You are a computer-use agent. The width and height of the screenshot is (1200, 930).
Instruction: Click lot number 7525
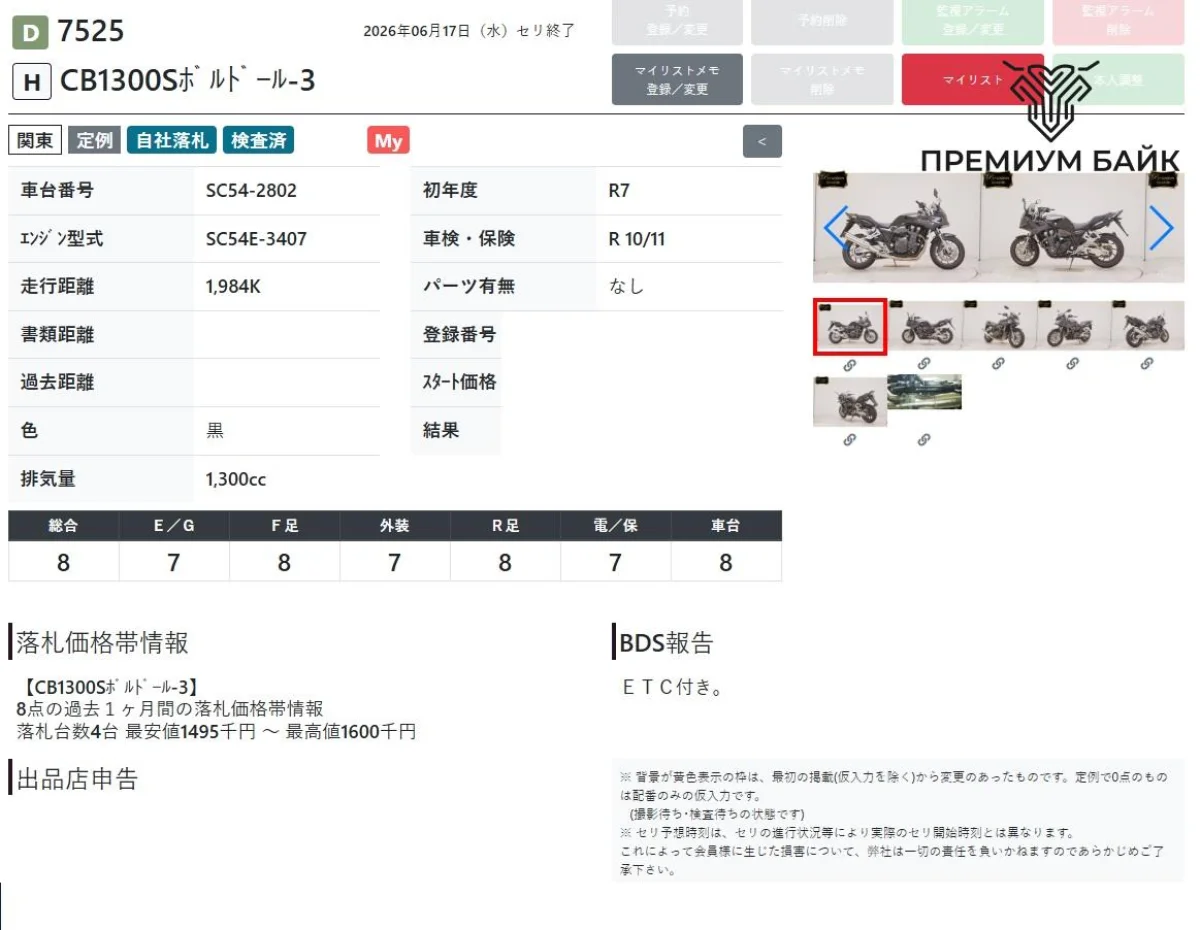pyautogui.click(x=91, y=31)
